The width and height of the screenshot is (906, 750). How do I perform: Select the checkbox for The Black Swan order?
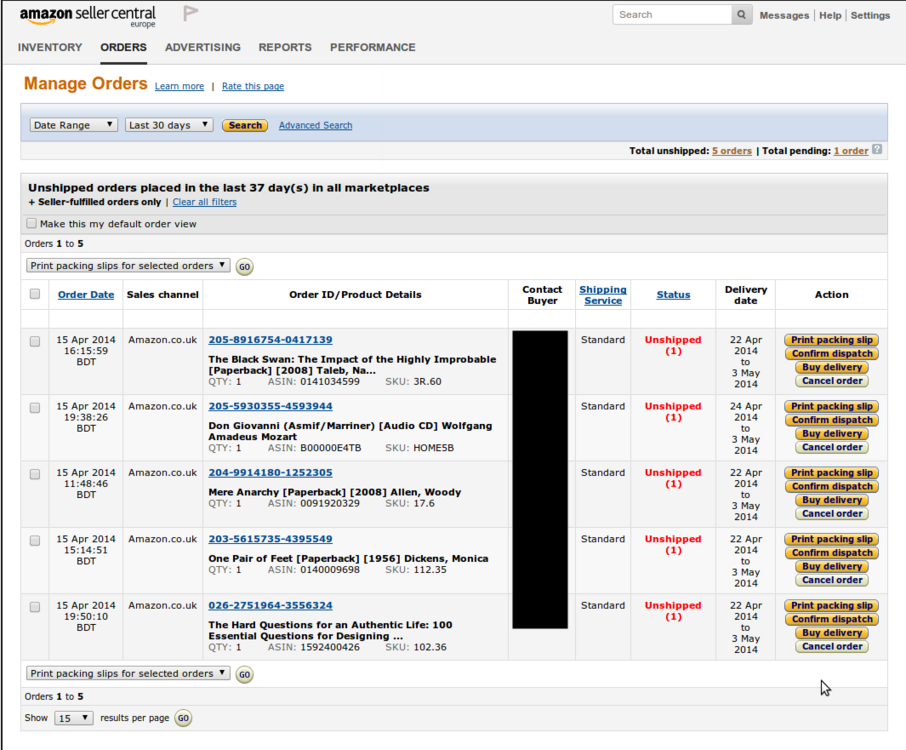click(x=35, y=341)
